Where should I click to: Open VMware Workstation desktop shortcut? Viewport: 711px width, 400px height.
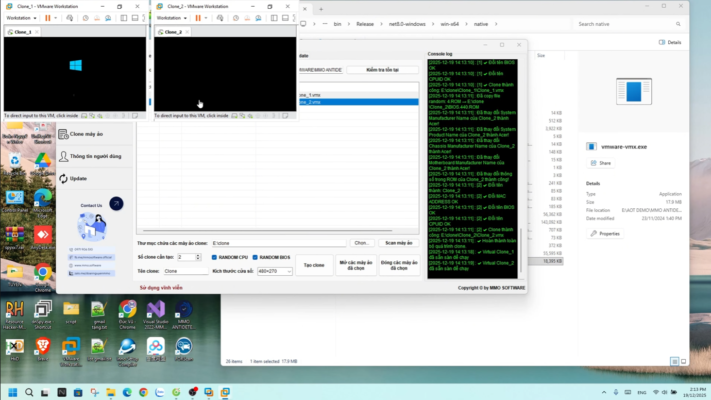(x=71, y=351)
